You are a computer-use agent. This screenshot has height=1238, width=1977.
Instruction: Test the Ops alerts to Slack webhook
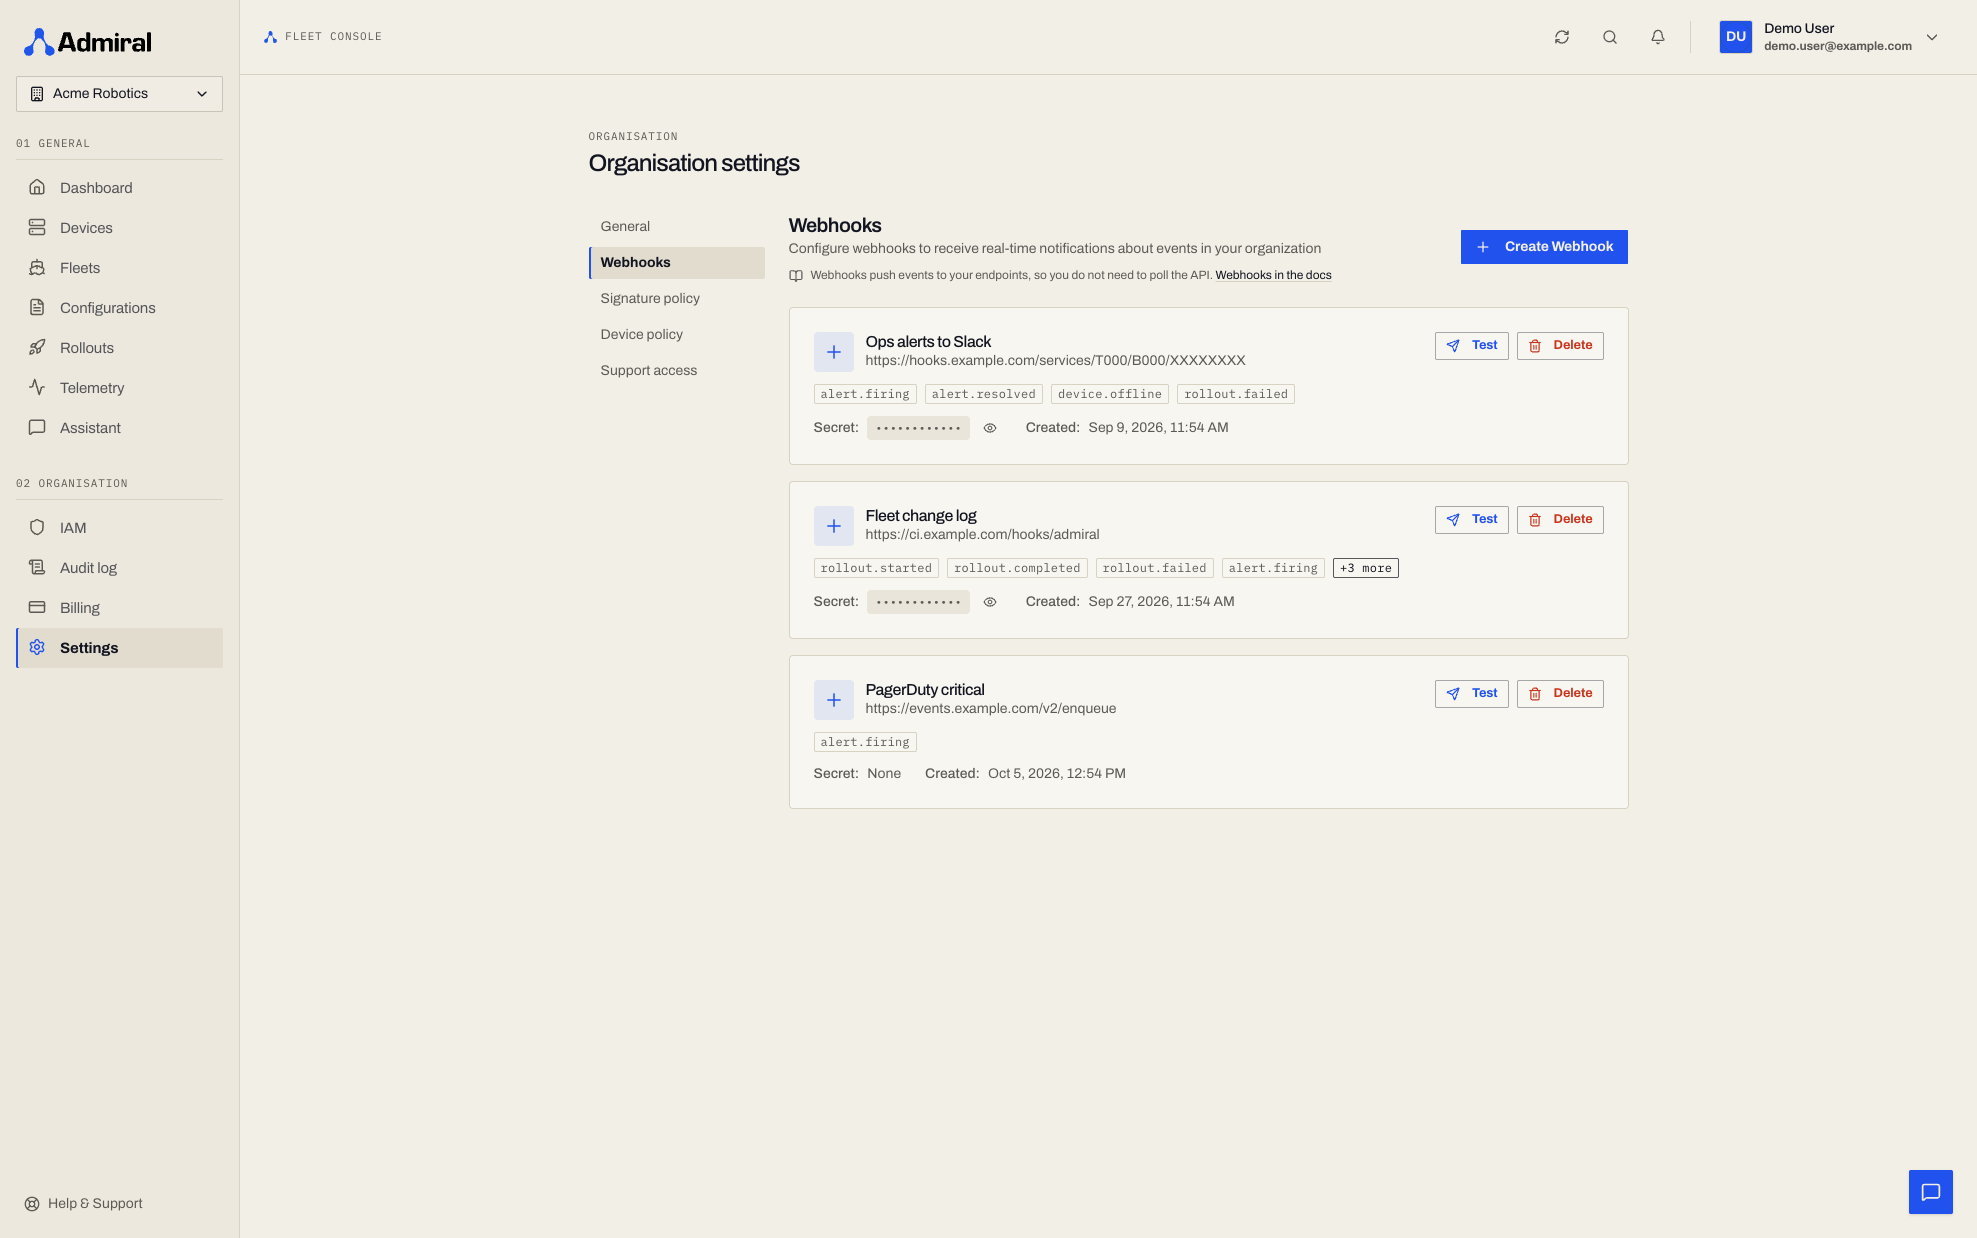point(1471,346)
